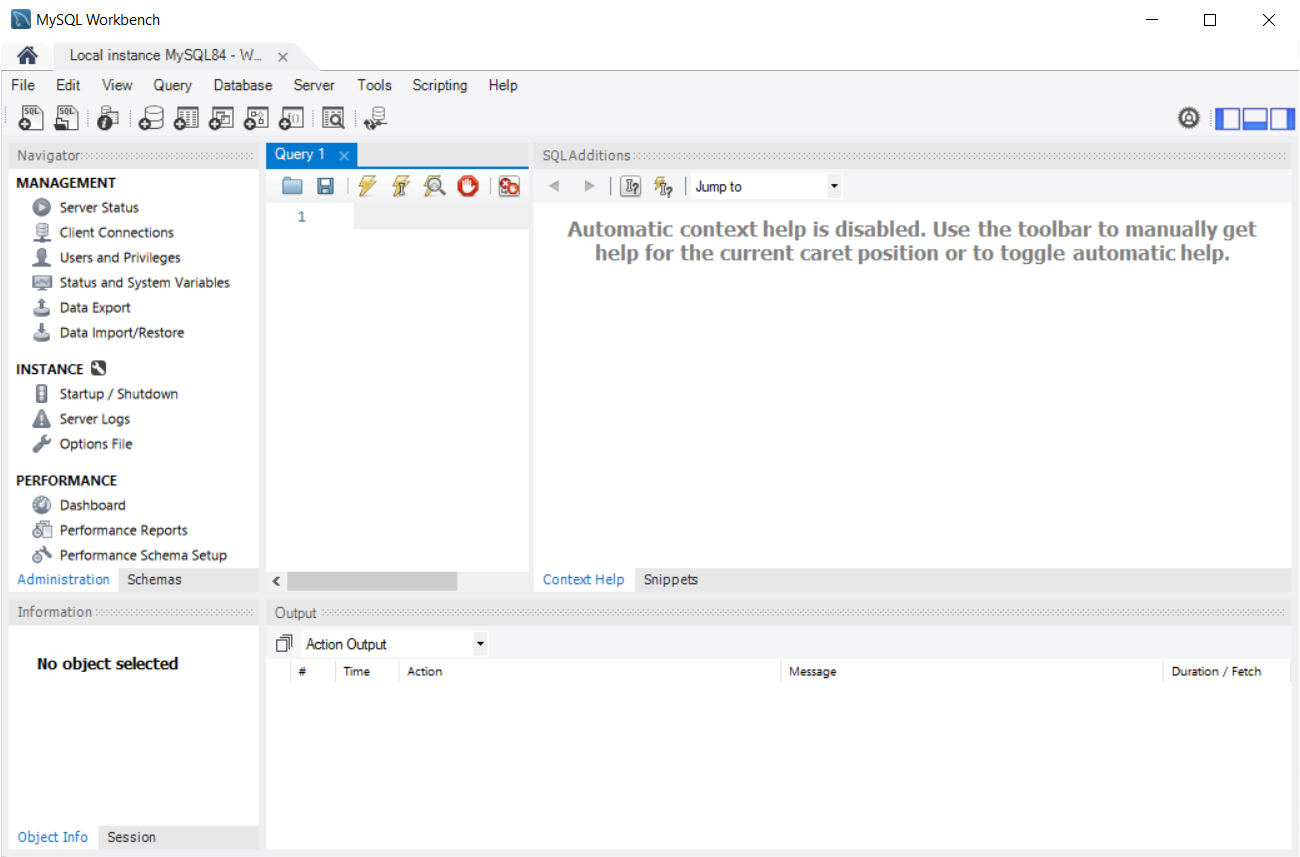Open the Tools menu
The height and width of the screenshot is (857, 1300).
(x=375, y=85)
